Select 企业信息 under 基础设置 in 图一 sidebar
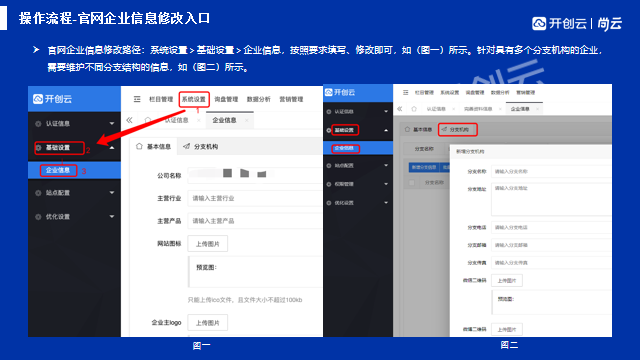The image size is (640, 360). point(74,170)
